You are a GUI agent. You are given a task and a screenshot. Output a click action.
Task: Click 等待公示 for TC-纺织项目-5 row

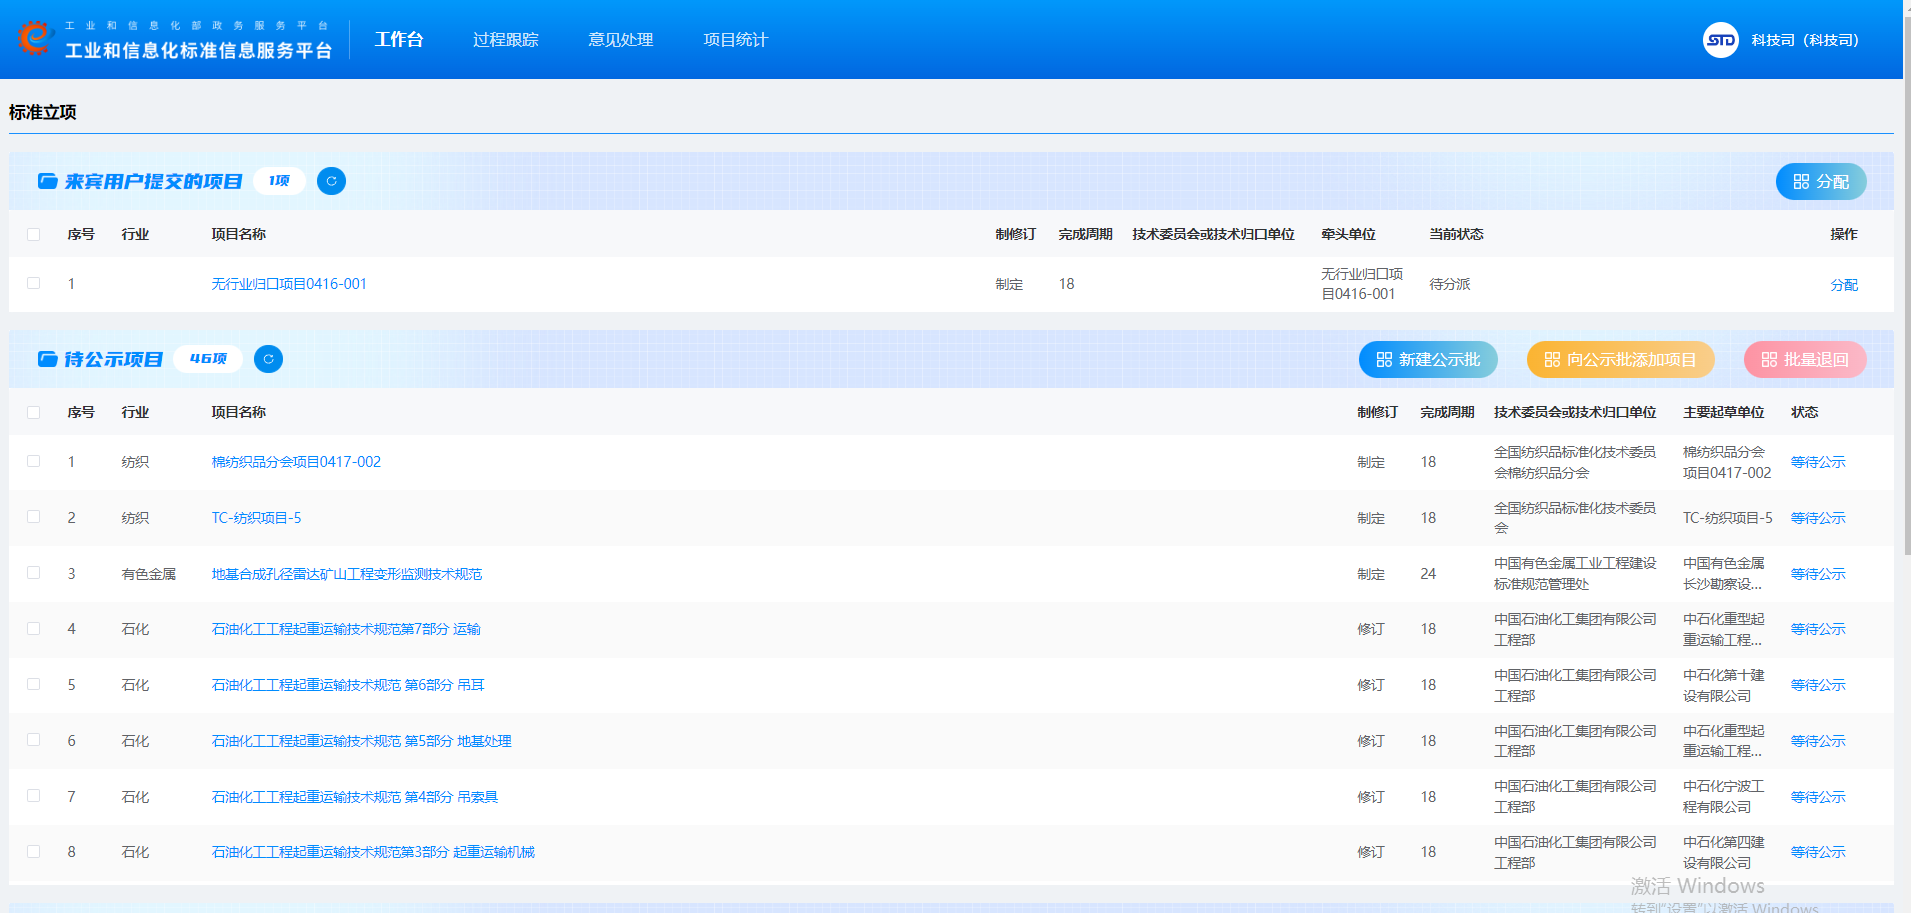(x=1818, y=518)
